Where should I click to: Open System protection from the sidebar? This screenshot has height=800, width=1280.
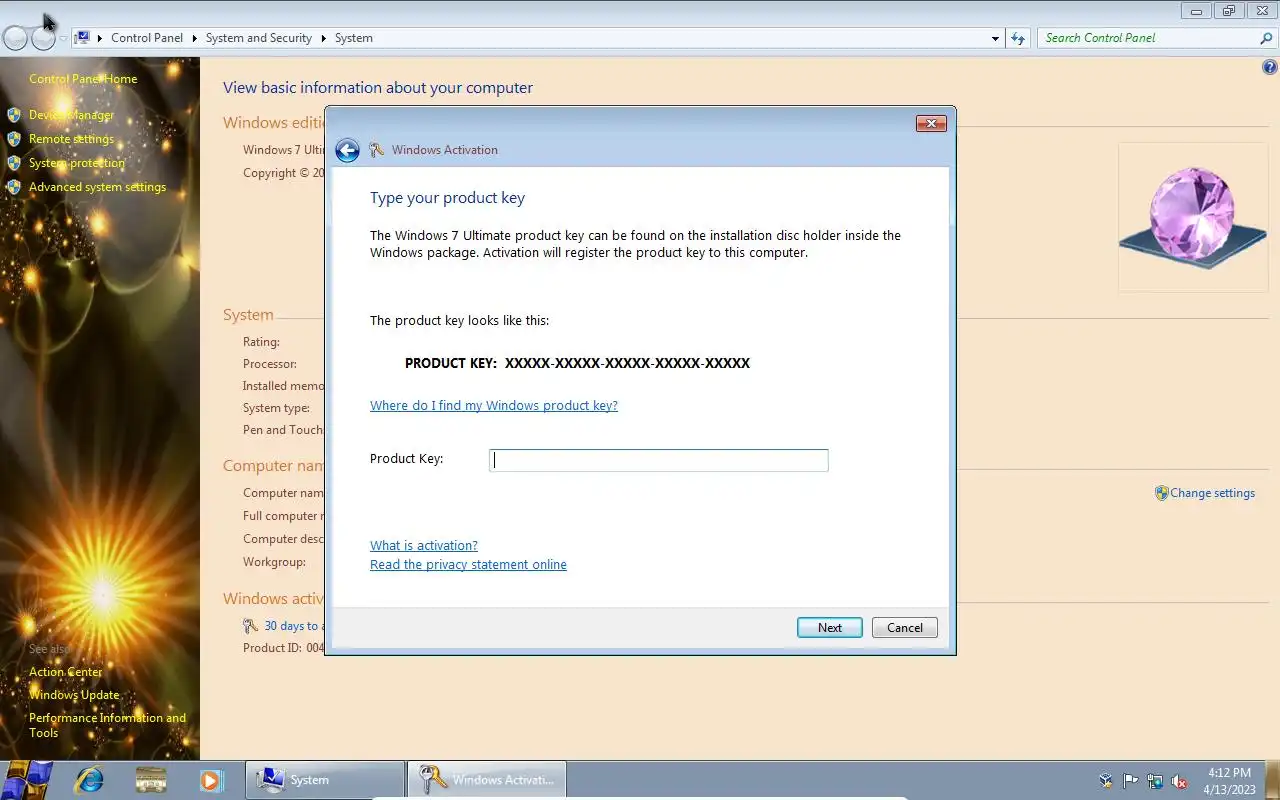point(77,163)
